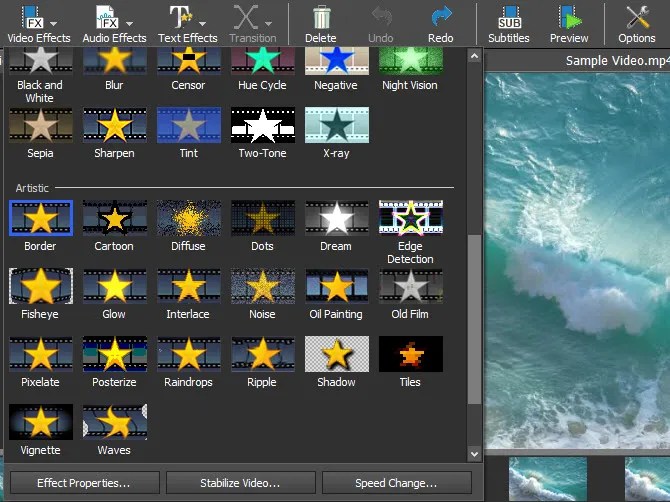Open the Text Effects dropdown arrow
Screen dimensions: 670x502
[x=203, y=23]
